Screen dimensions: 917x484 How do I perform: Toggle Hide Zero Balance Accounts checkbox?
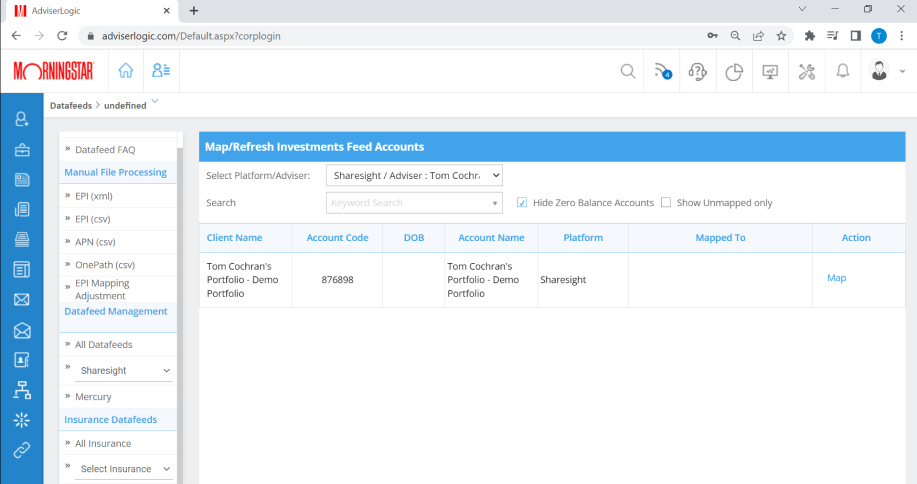[x=522, y=202]
